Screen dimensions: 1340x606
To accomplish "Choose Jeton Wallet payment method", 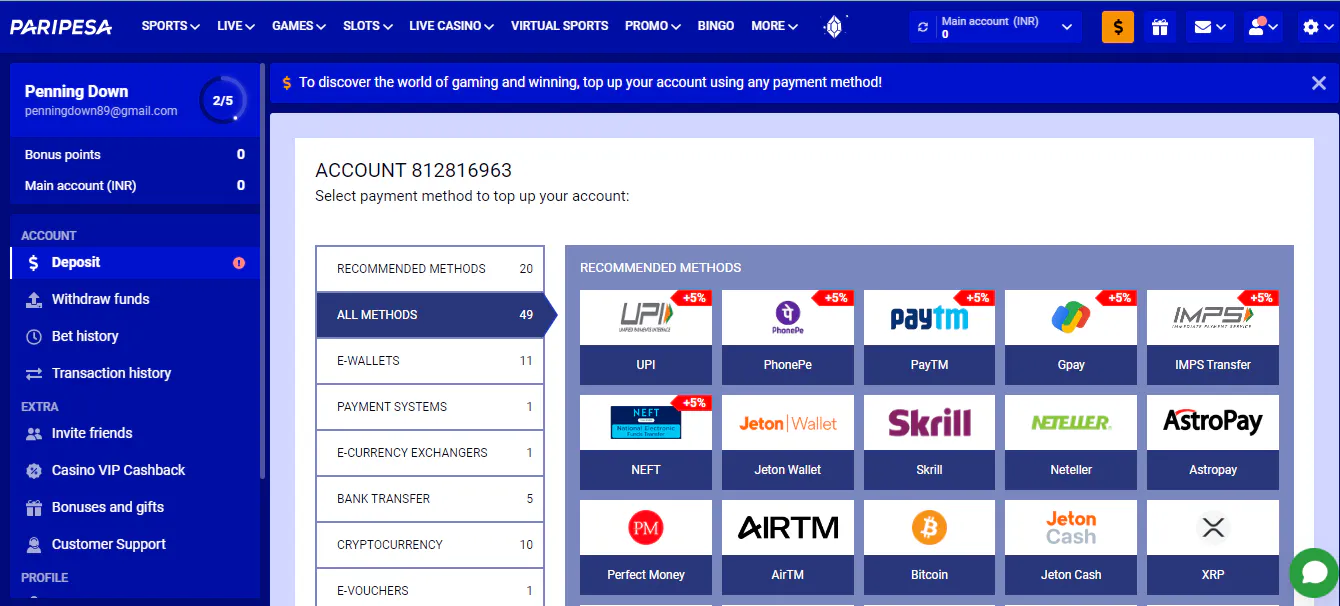I will tap(788, 442).
